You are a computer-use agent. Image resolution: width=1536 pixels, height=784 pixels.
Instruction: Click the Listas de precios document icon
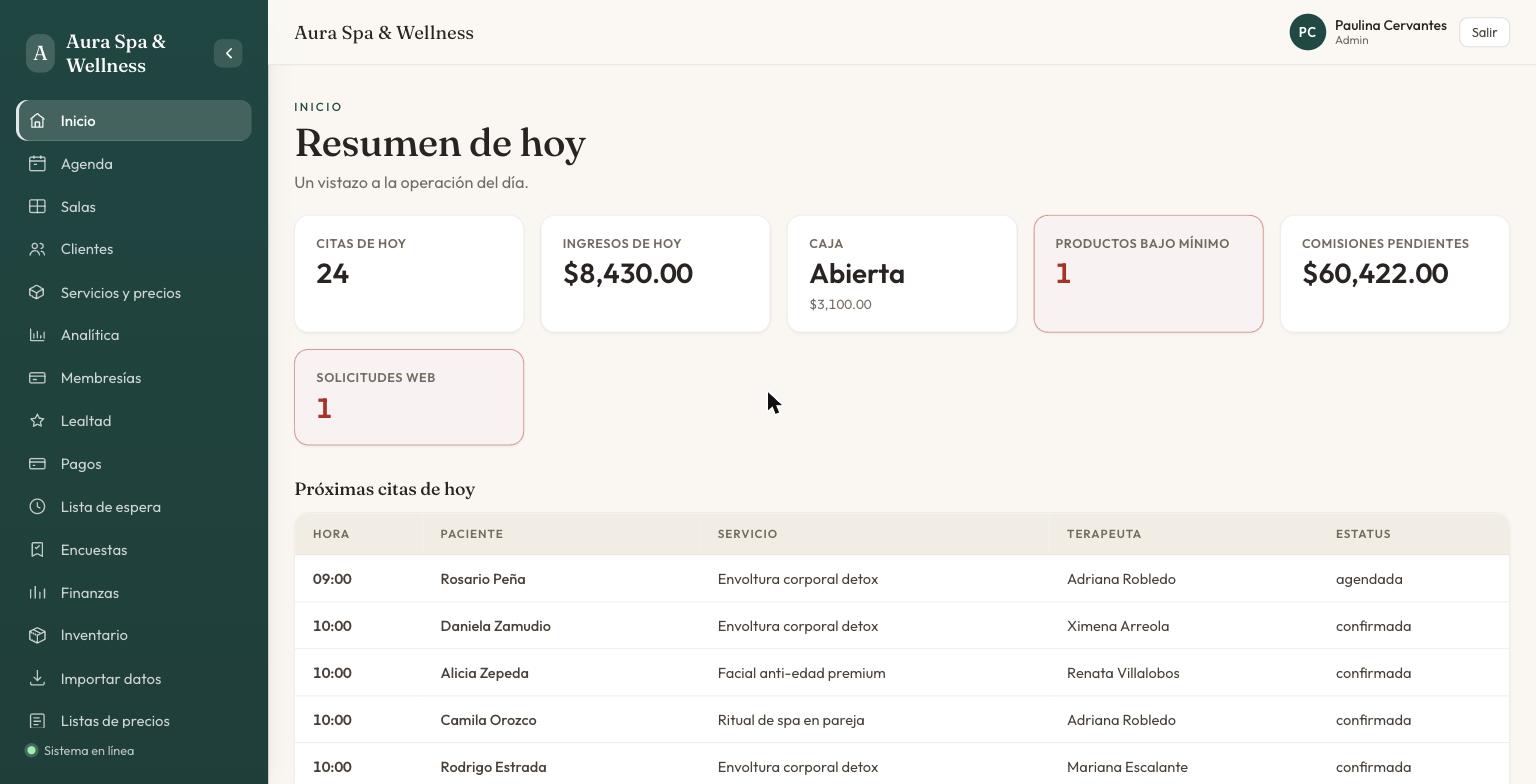point(37,721)
